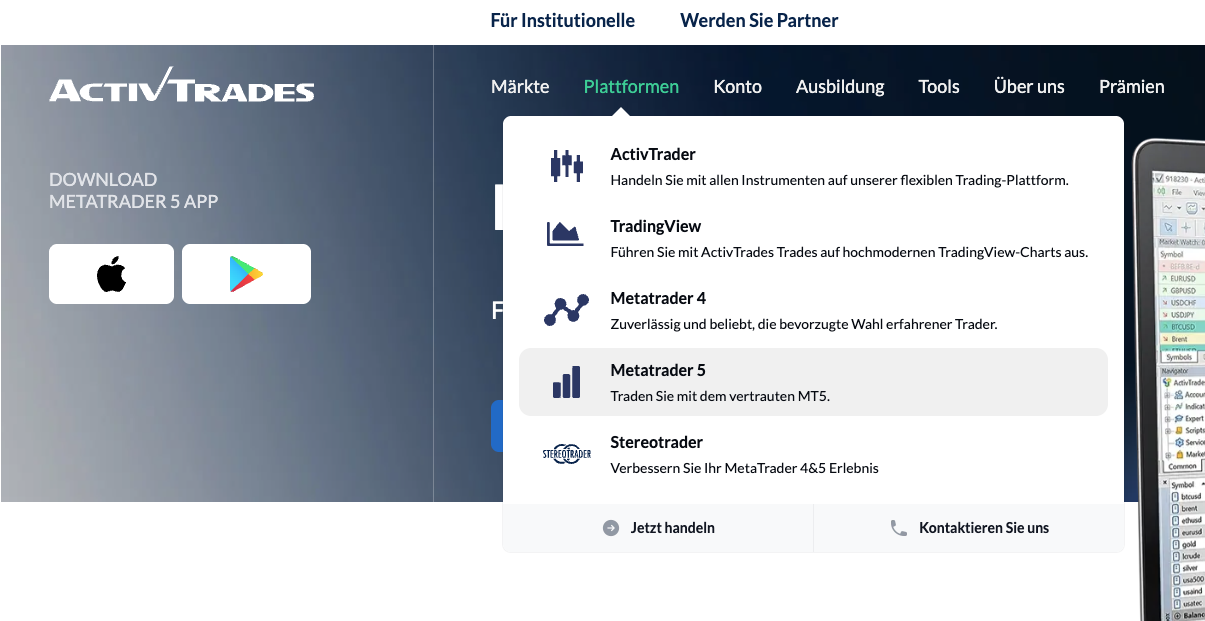Click the TradingView chart icon
The image size is (1205, 621).
pyautogui.click(x=566, y=233)
